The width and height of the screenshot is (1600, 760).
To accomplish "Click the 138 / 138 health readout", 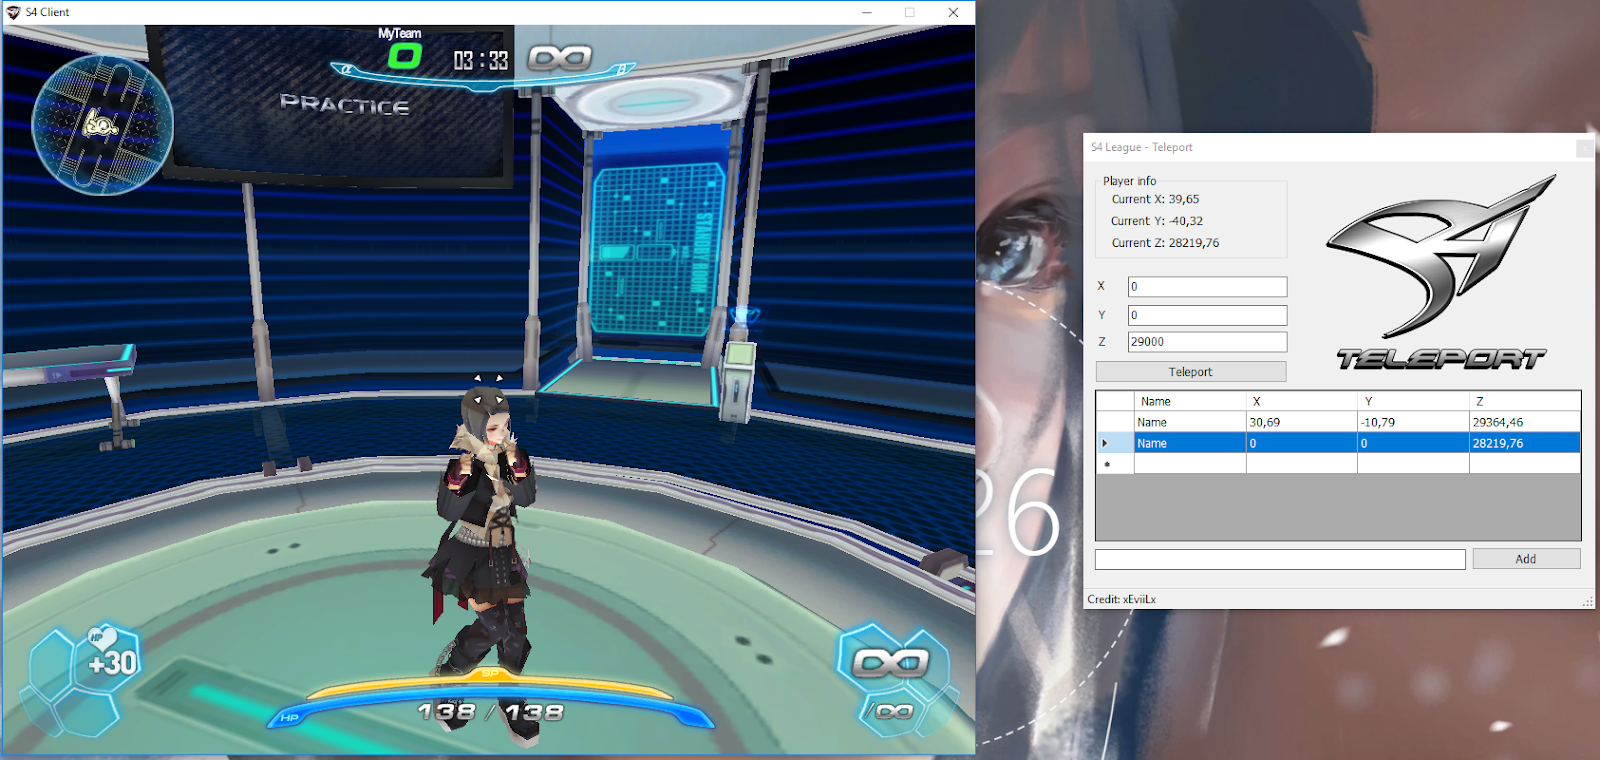I will click(490, 712).
